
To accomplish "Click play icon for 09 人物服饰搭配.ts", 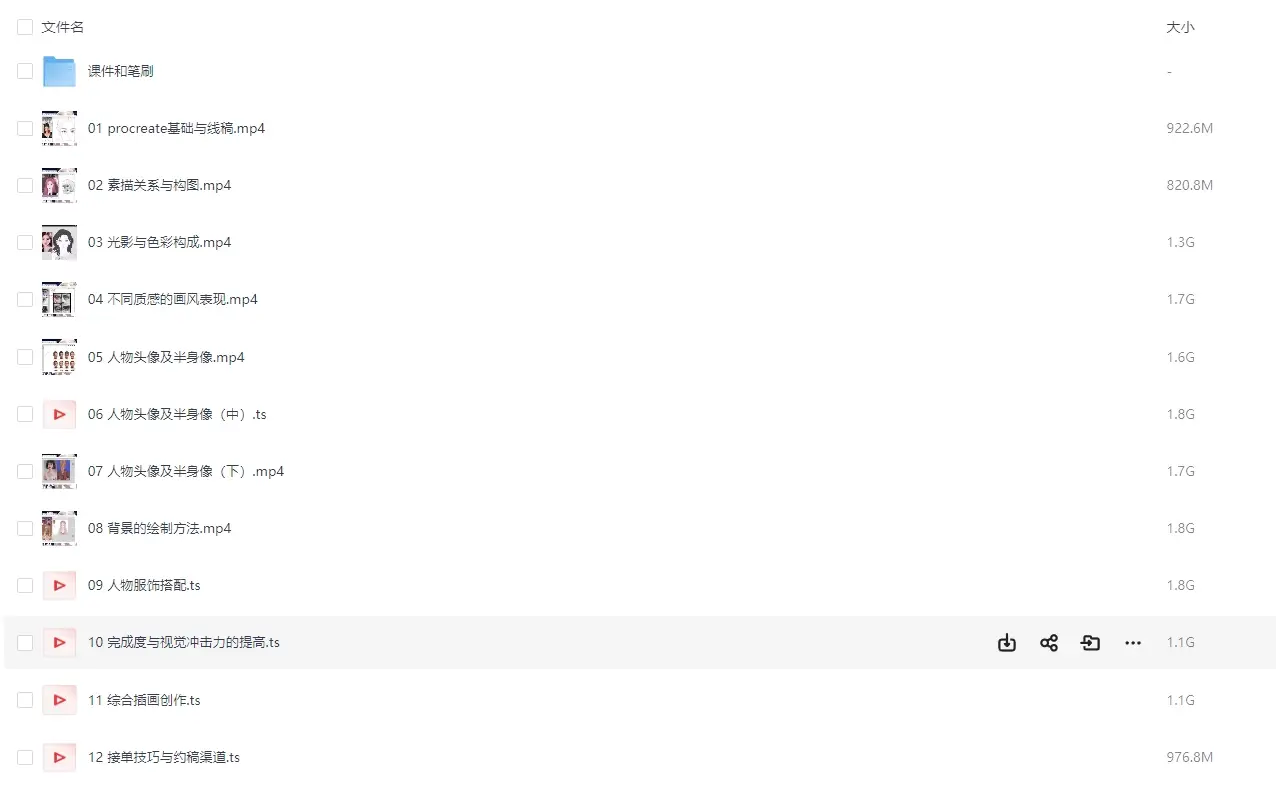I will [59, 585].
